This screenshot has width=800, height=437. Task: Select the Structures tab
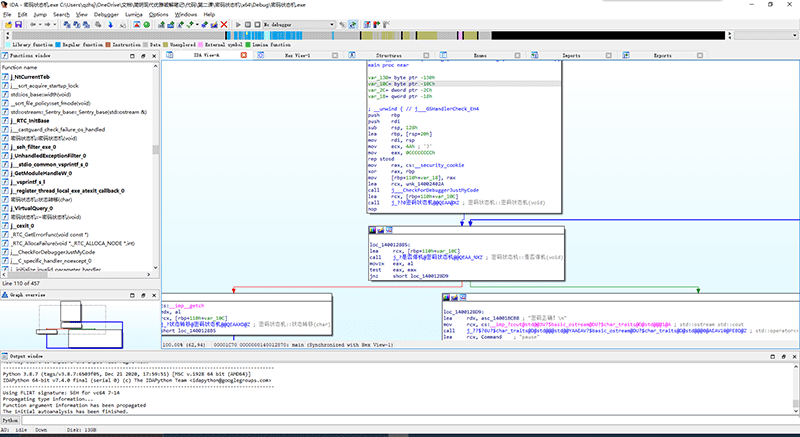388,56
